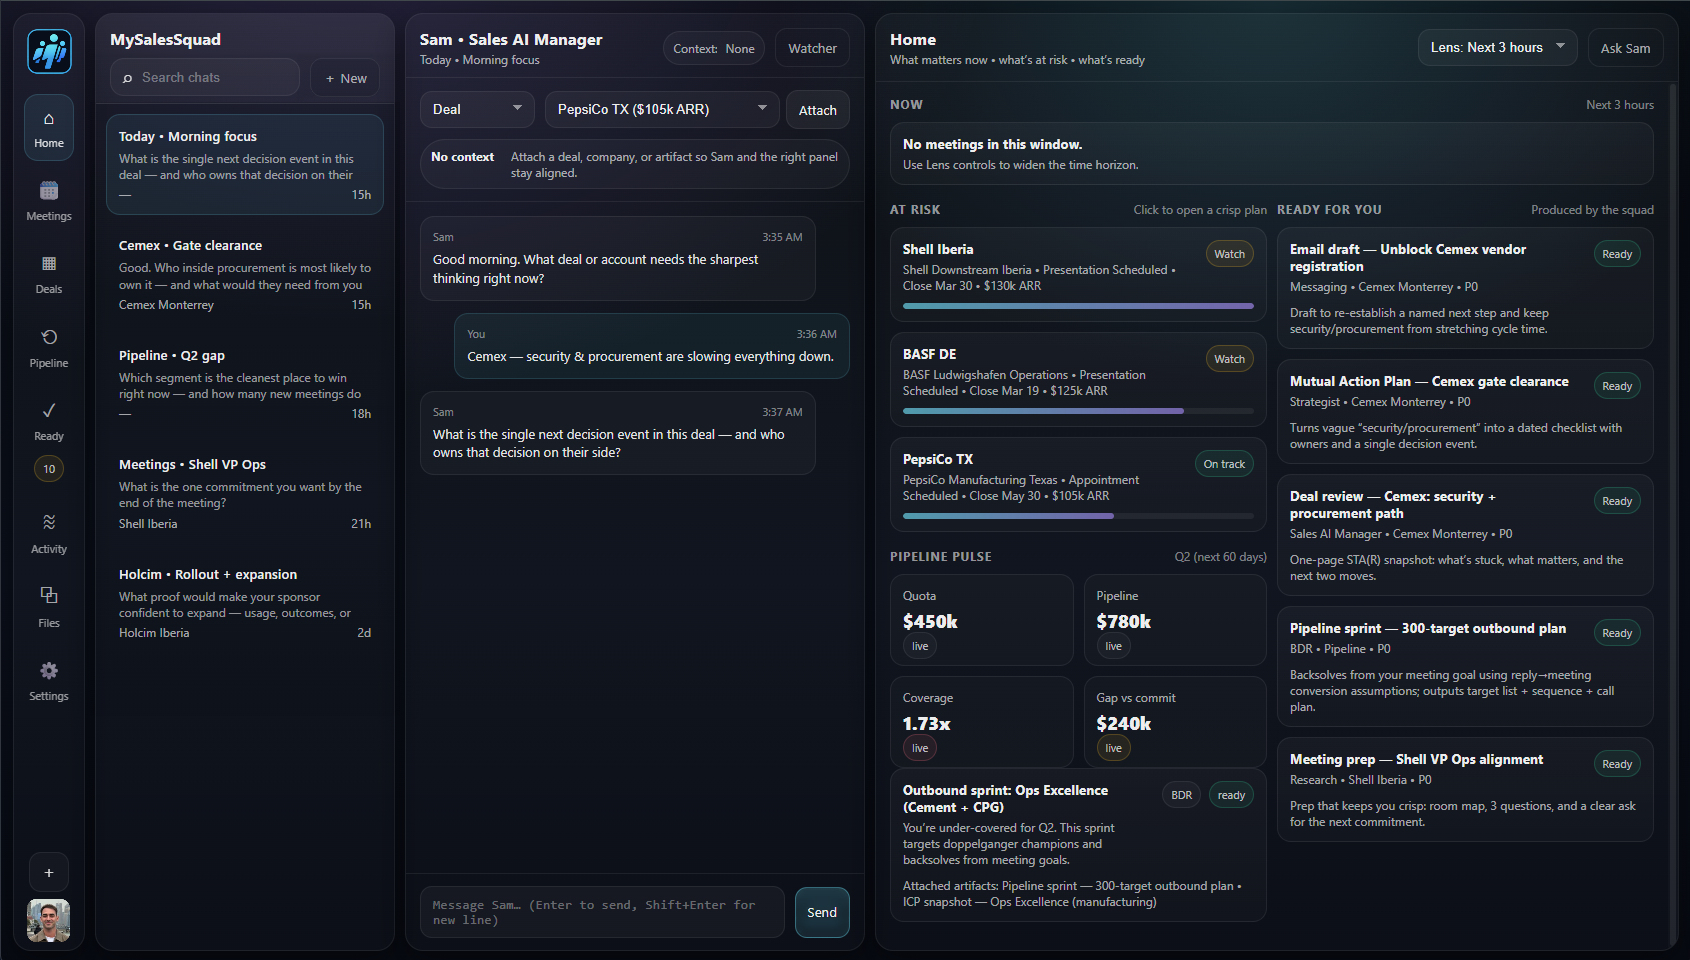Click the Pipeline icon in the left sidebar
Viewport: 1690px width, 960px height.
click(48, 347)
